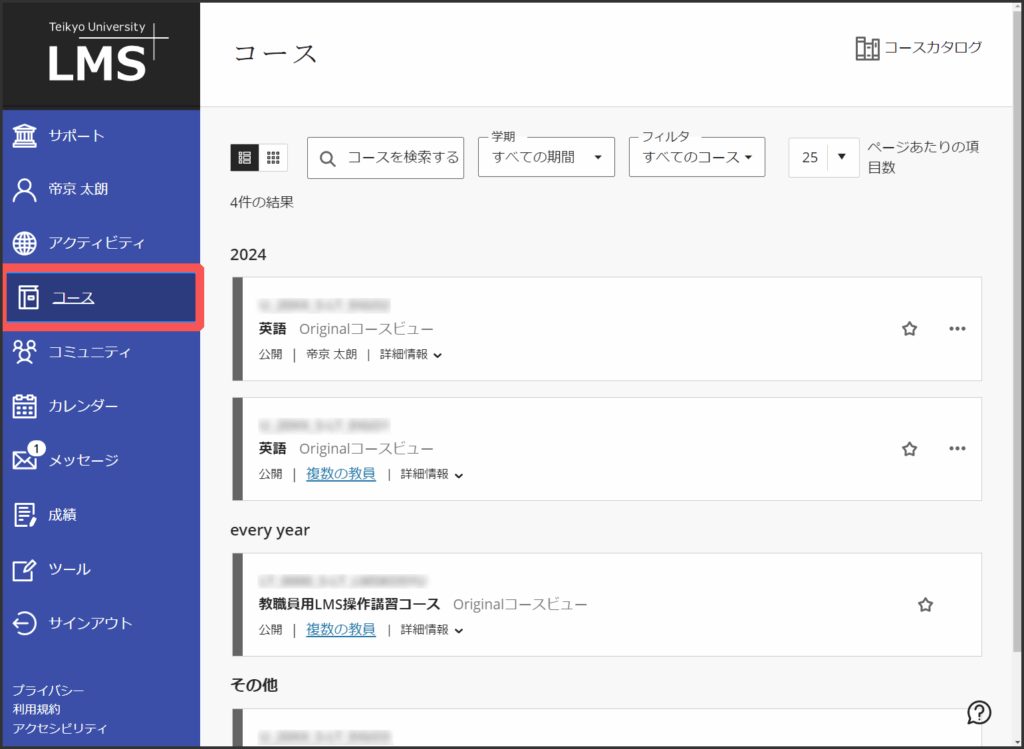Click the search magnifier icon
1024x749 pixels.
point(327,158)
